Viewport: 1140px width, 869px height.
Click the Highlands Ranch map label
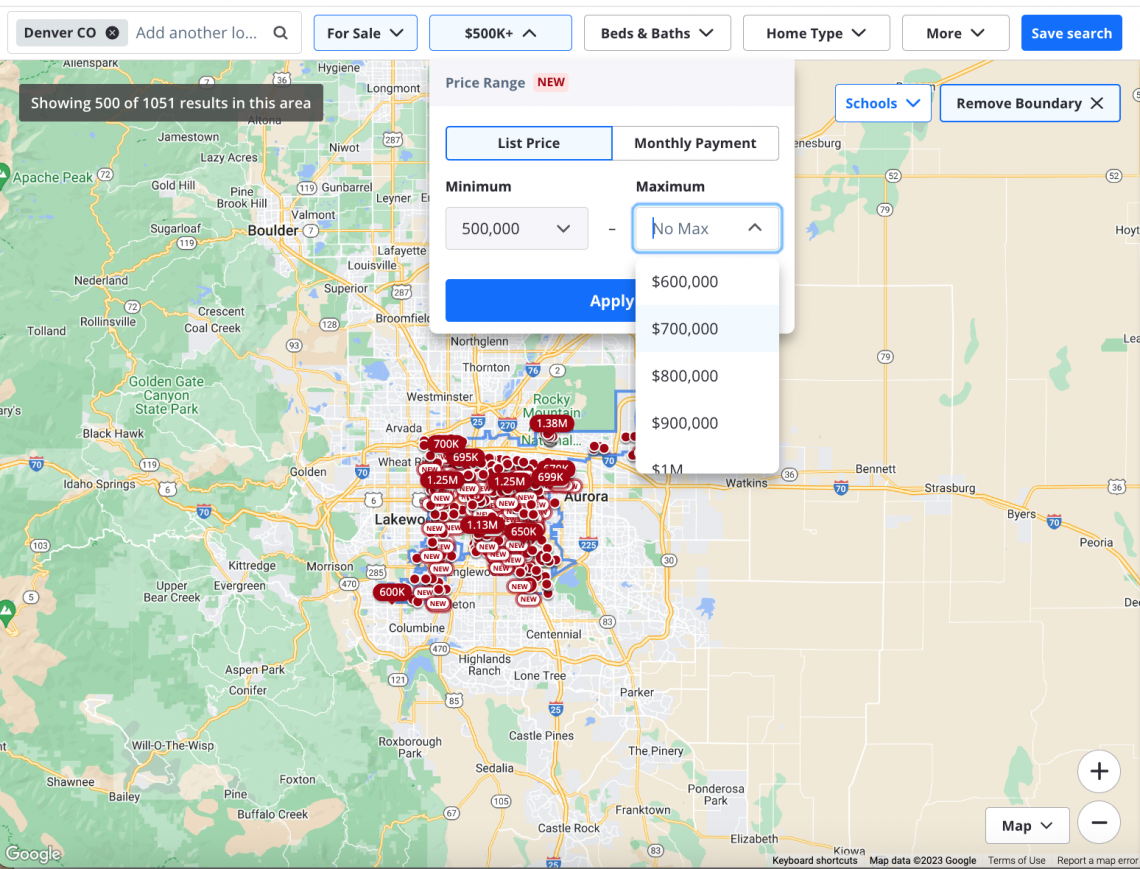(484, 665)
